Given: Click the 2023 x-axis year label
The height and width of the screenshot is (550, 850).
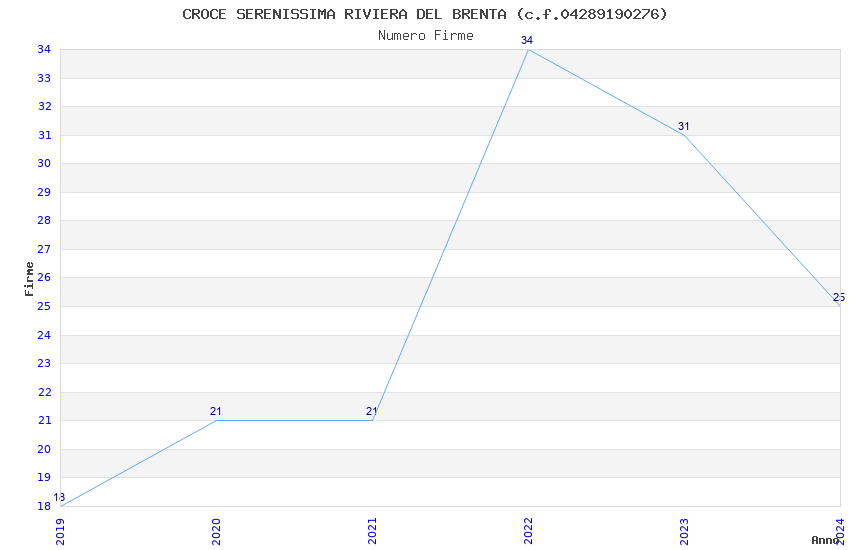Looking at the screenshot, I should tap(685, 531).
